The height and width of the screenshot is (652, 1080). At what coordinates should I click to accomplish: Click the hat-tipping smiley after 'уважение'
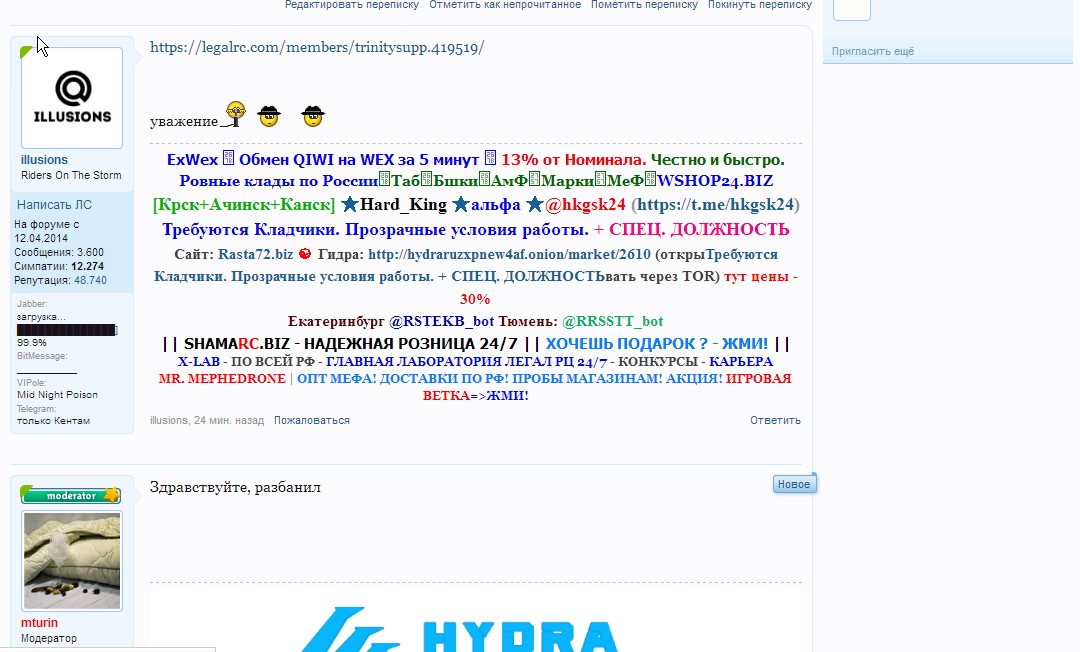point(233,114)
